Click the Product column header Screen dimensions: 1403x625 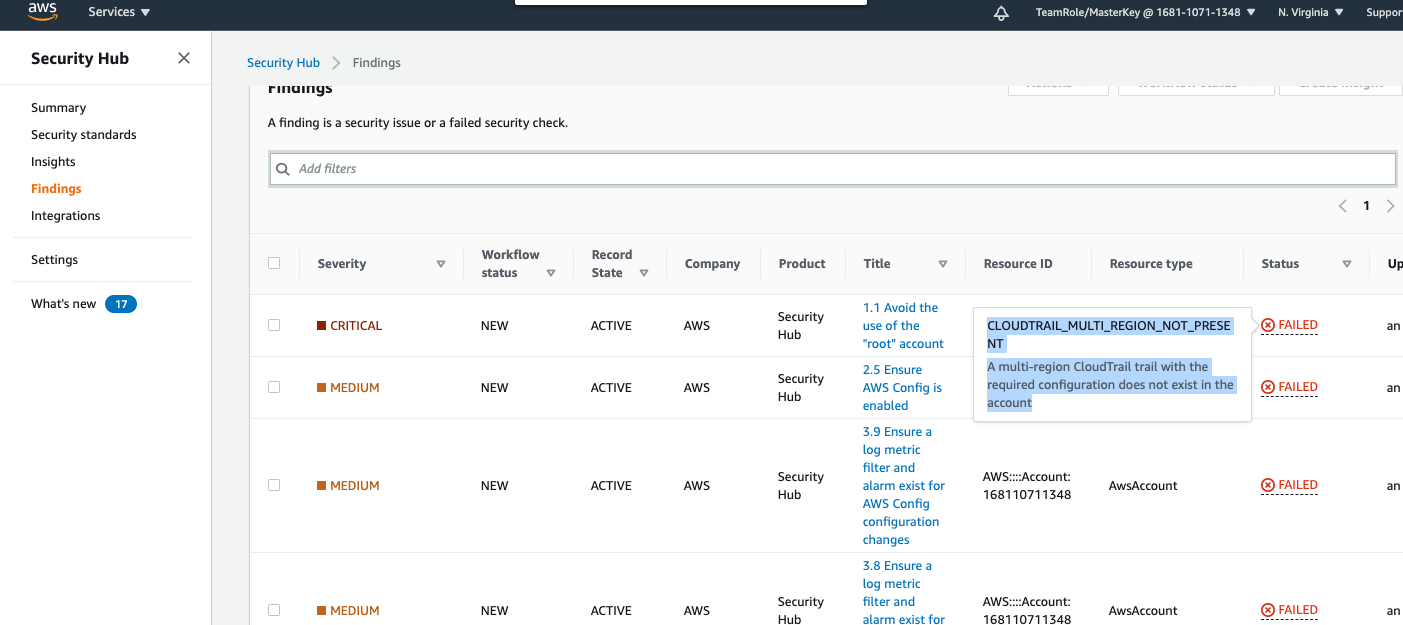click(802, 264)
